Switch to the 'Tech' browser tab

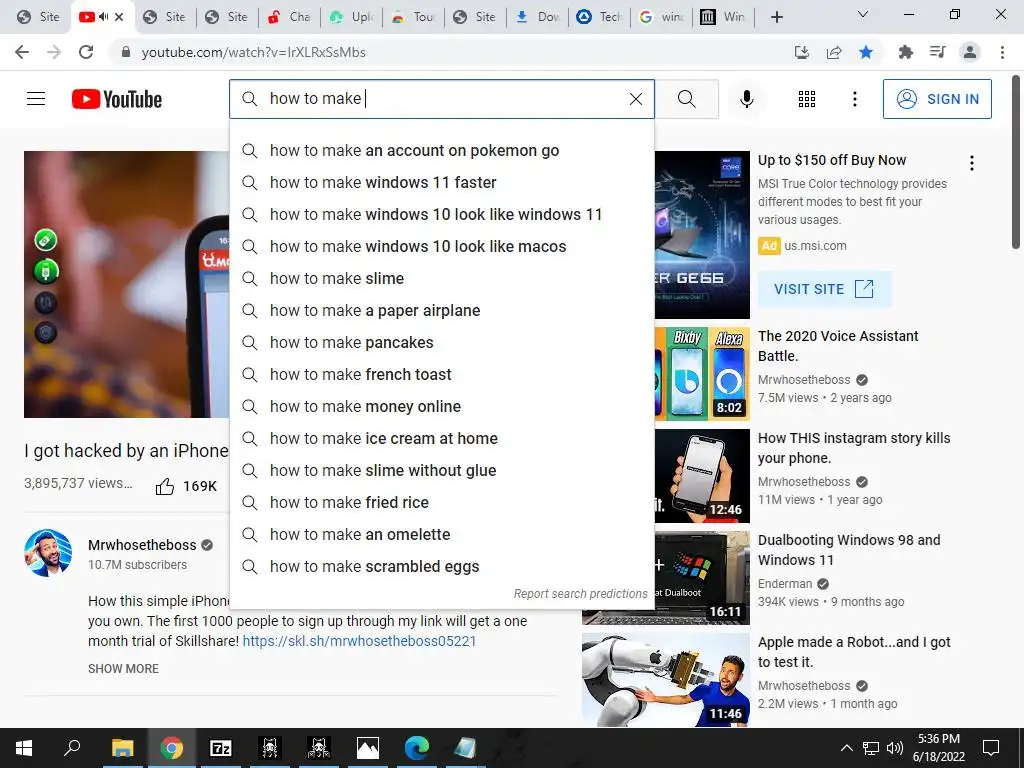599,17
